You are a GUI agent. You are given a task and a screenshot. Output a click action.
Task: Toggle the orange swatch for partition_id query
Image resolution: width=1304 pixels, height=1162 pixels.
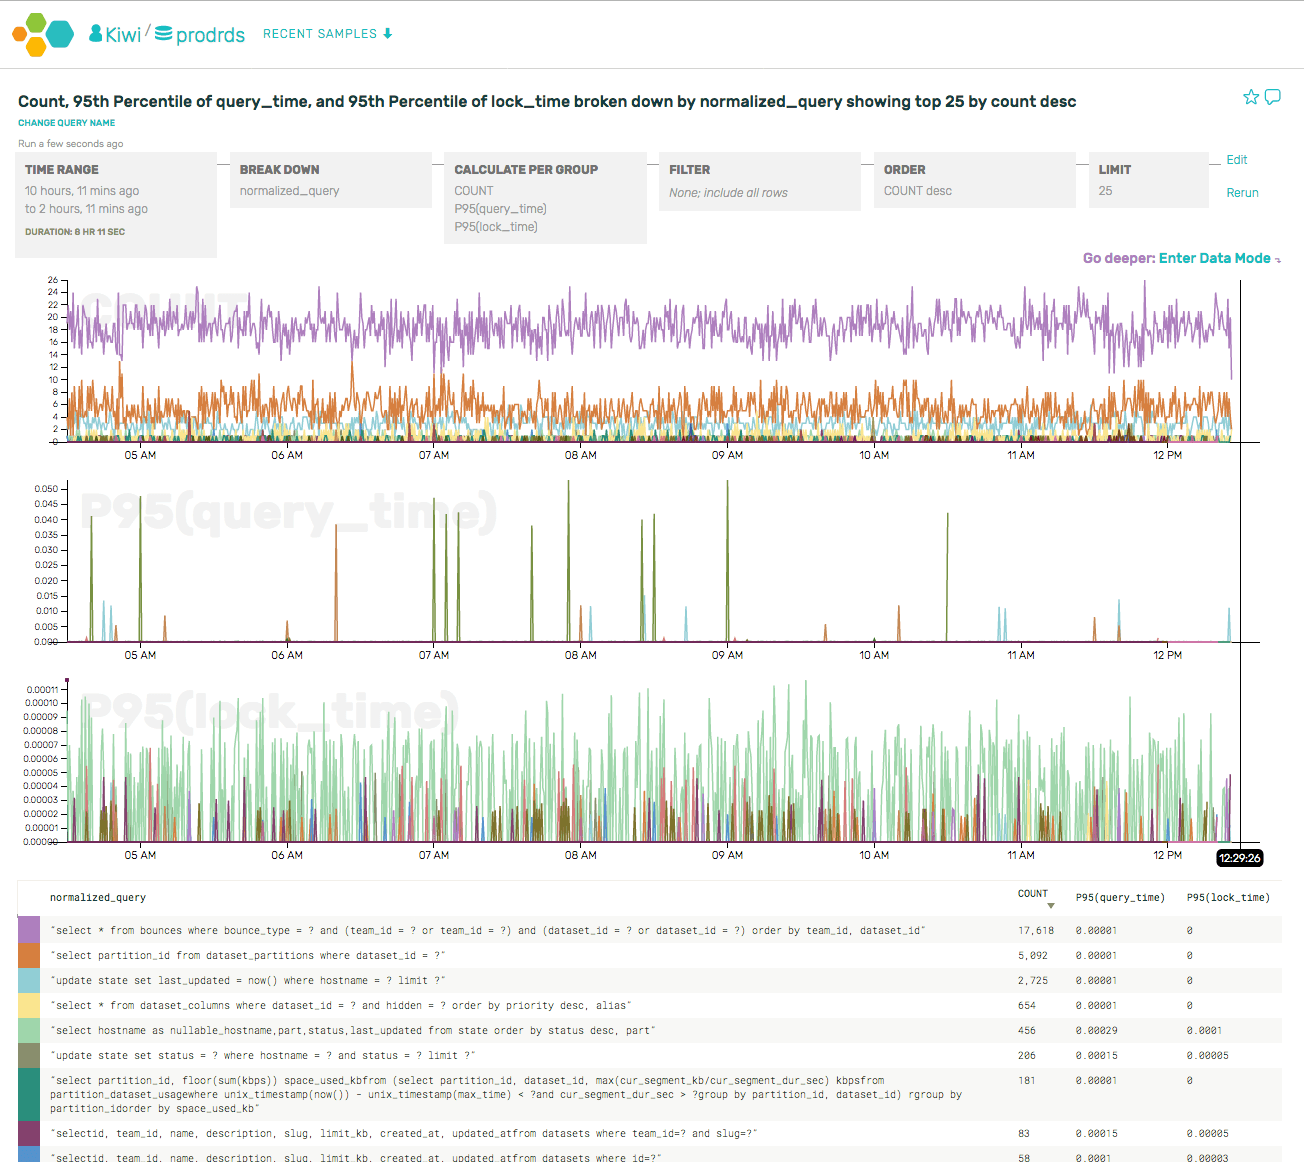[28, 955]
